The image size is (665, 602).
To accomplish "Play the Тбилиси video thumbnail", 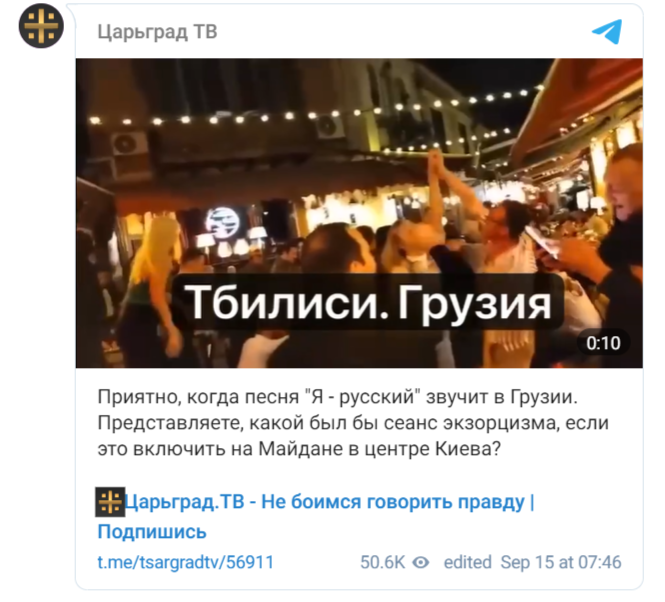I will (359, 213).
